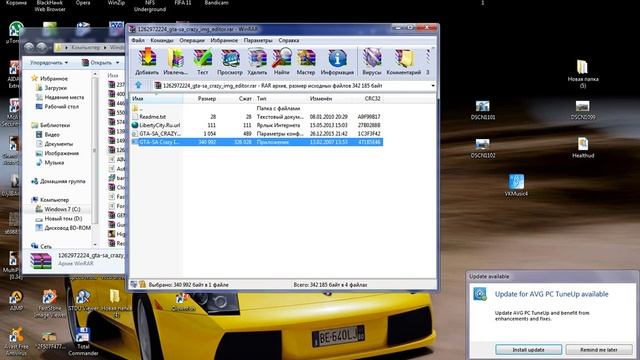Image resolution: width=640 pixels, height=360 pixels.
Task: Launch the Мастер (Wizard) tool
Action: coord(306,62)
